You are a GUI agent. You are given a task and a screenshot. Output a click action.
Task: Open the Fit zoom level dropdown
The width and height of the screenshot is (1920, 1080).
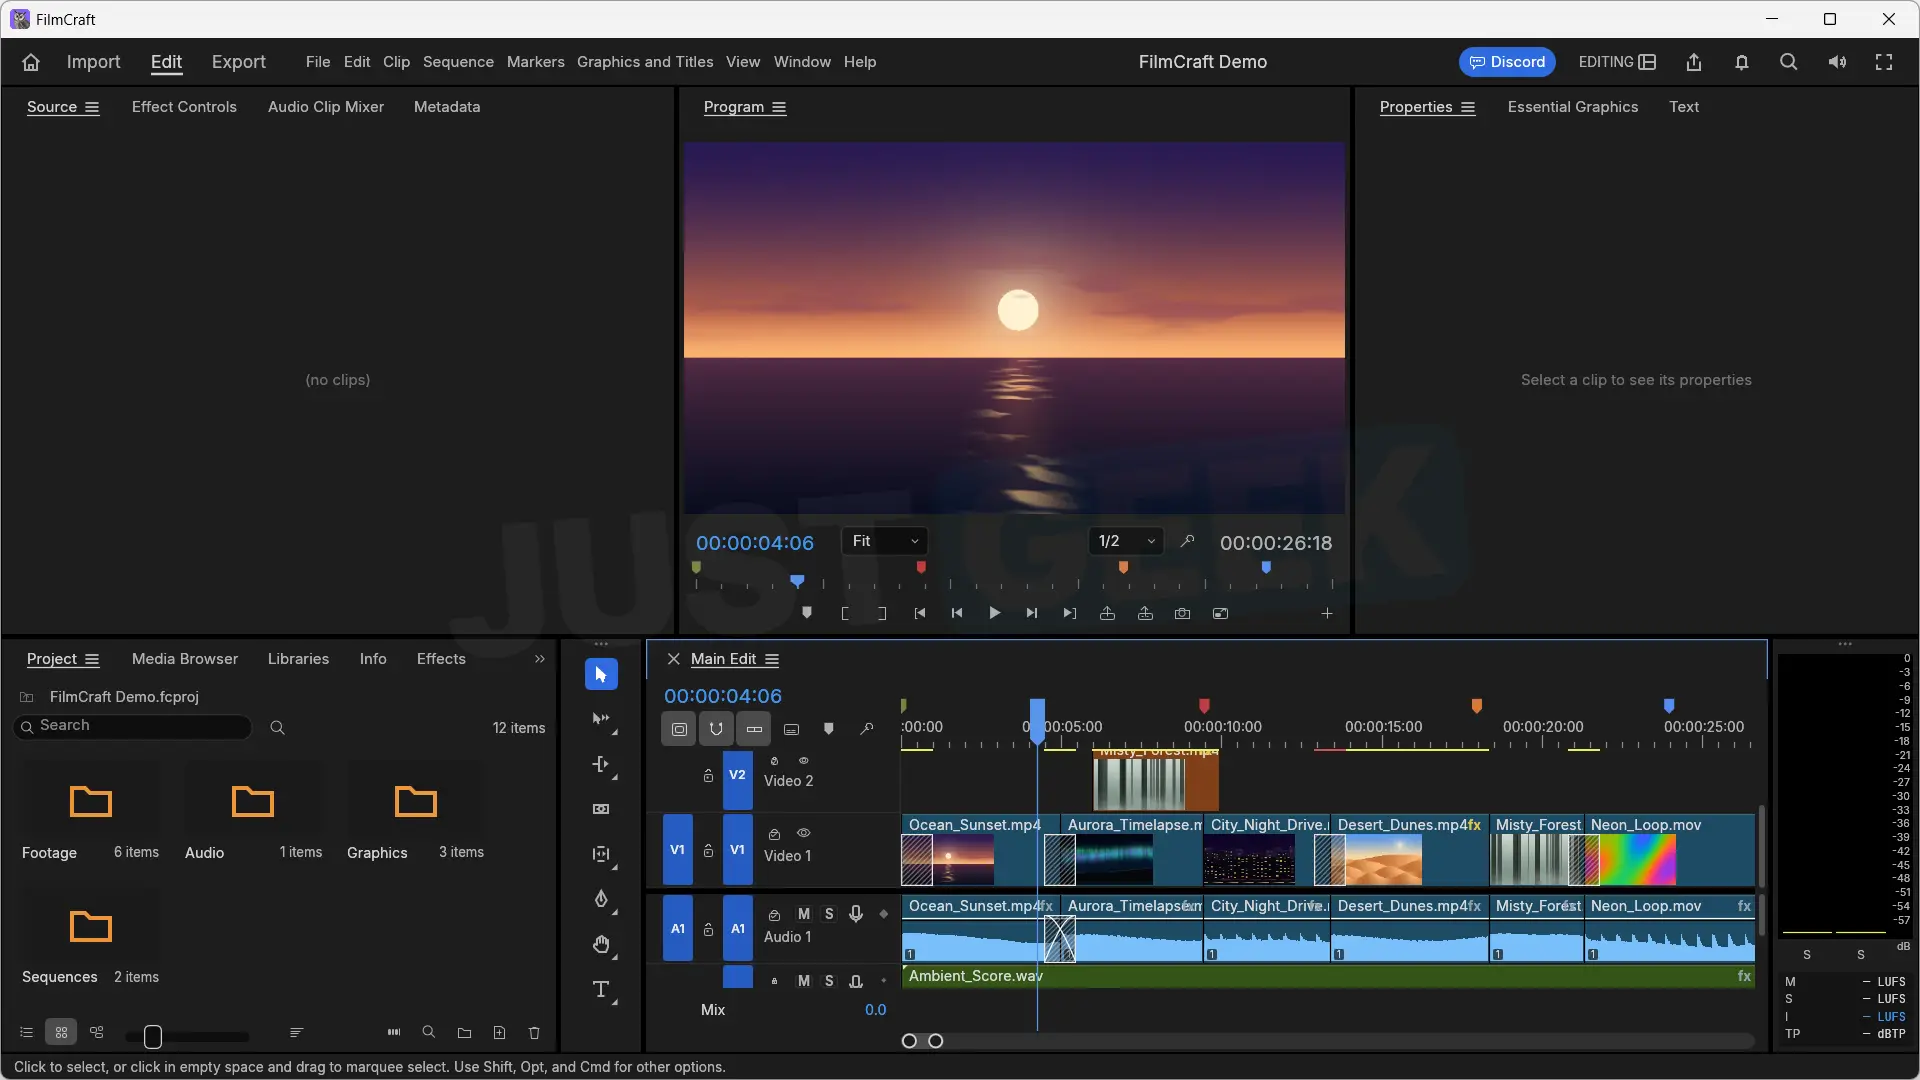pos(885,541)
